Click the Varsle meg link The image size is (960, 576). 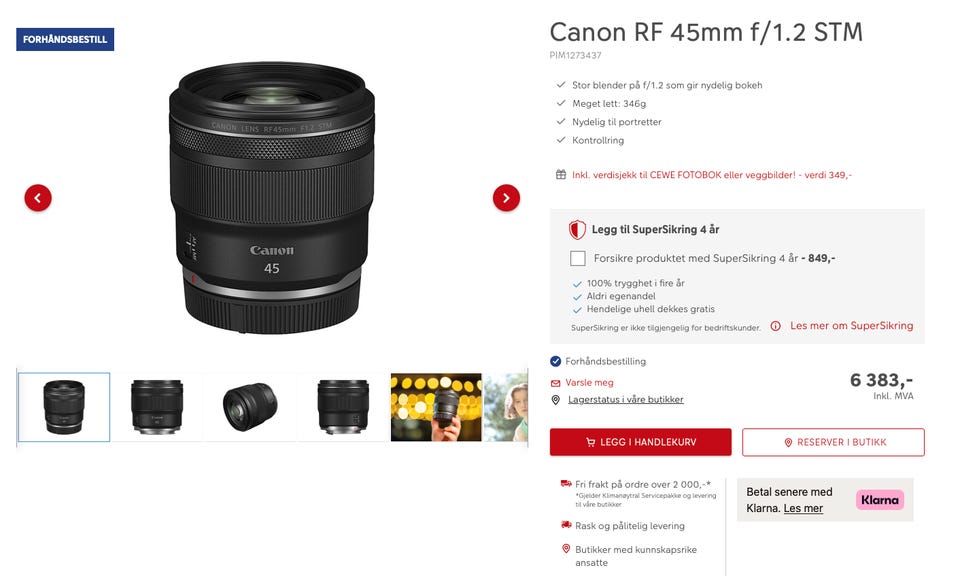point(589,383)
